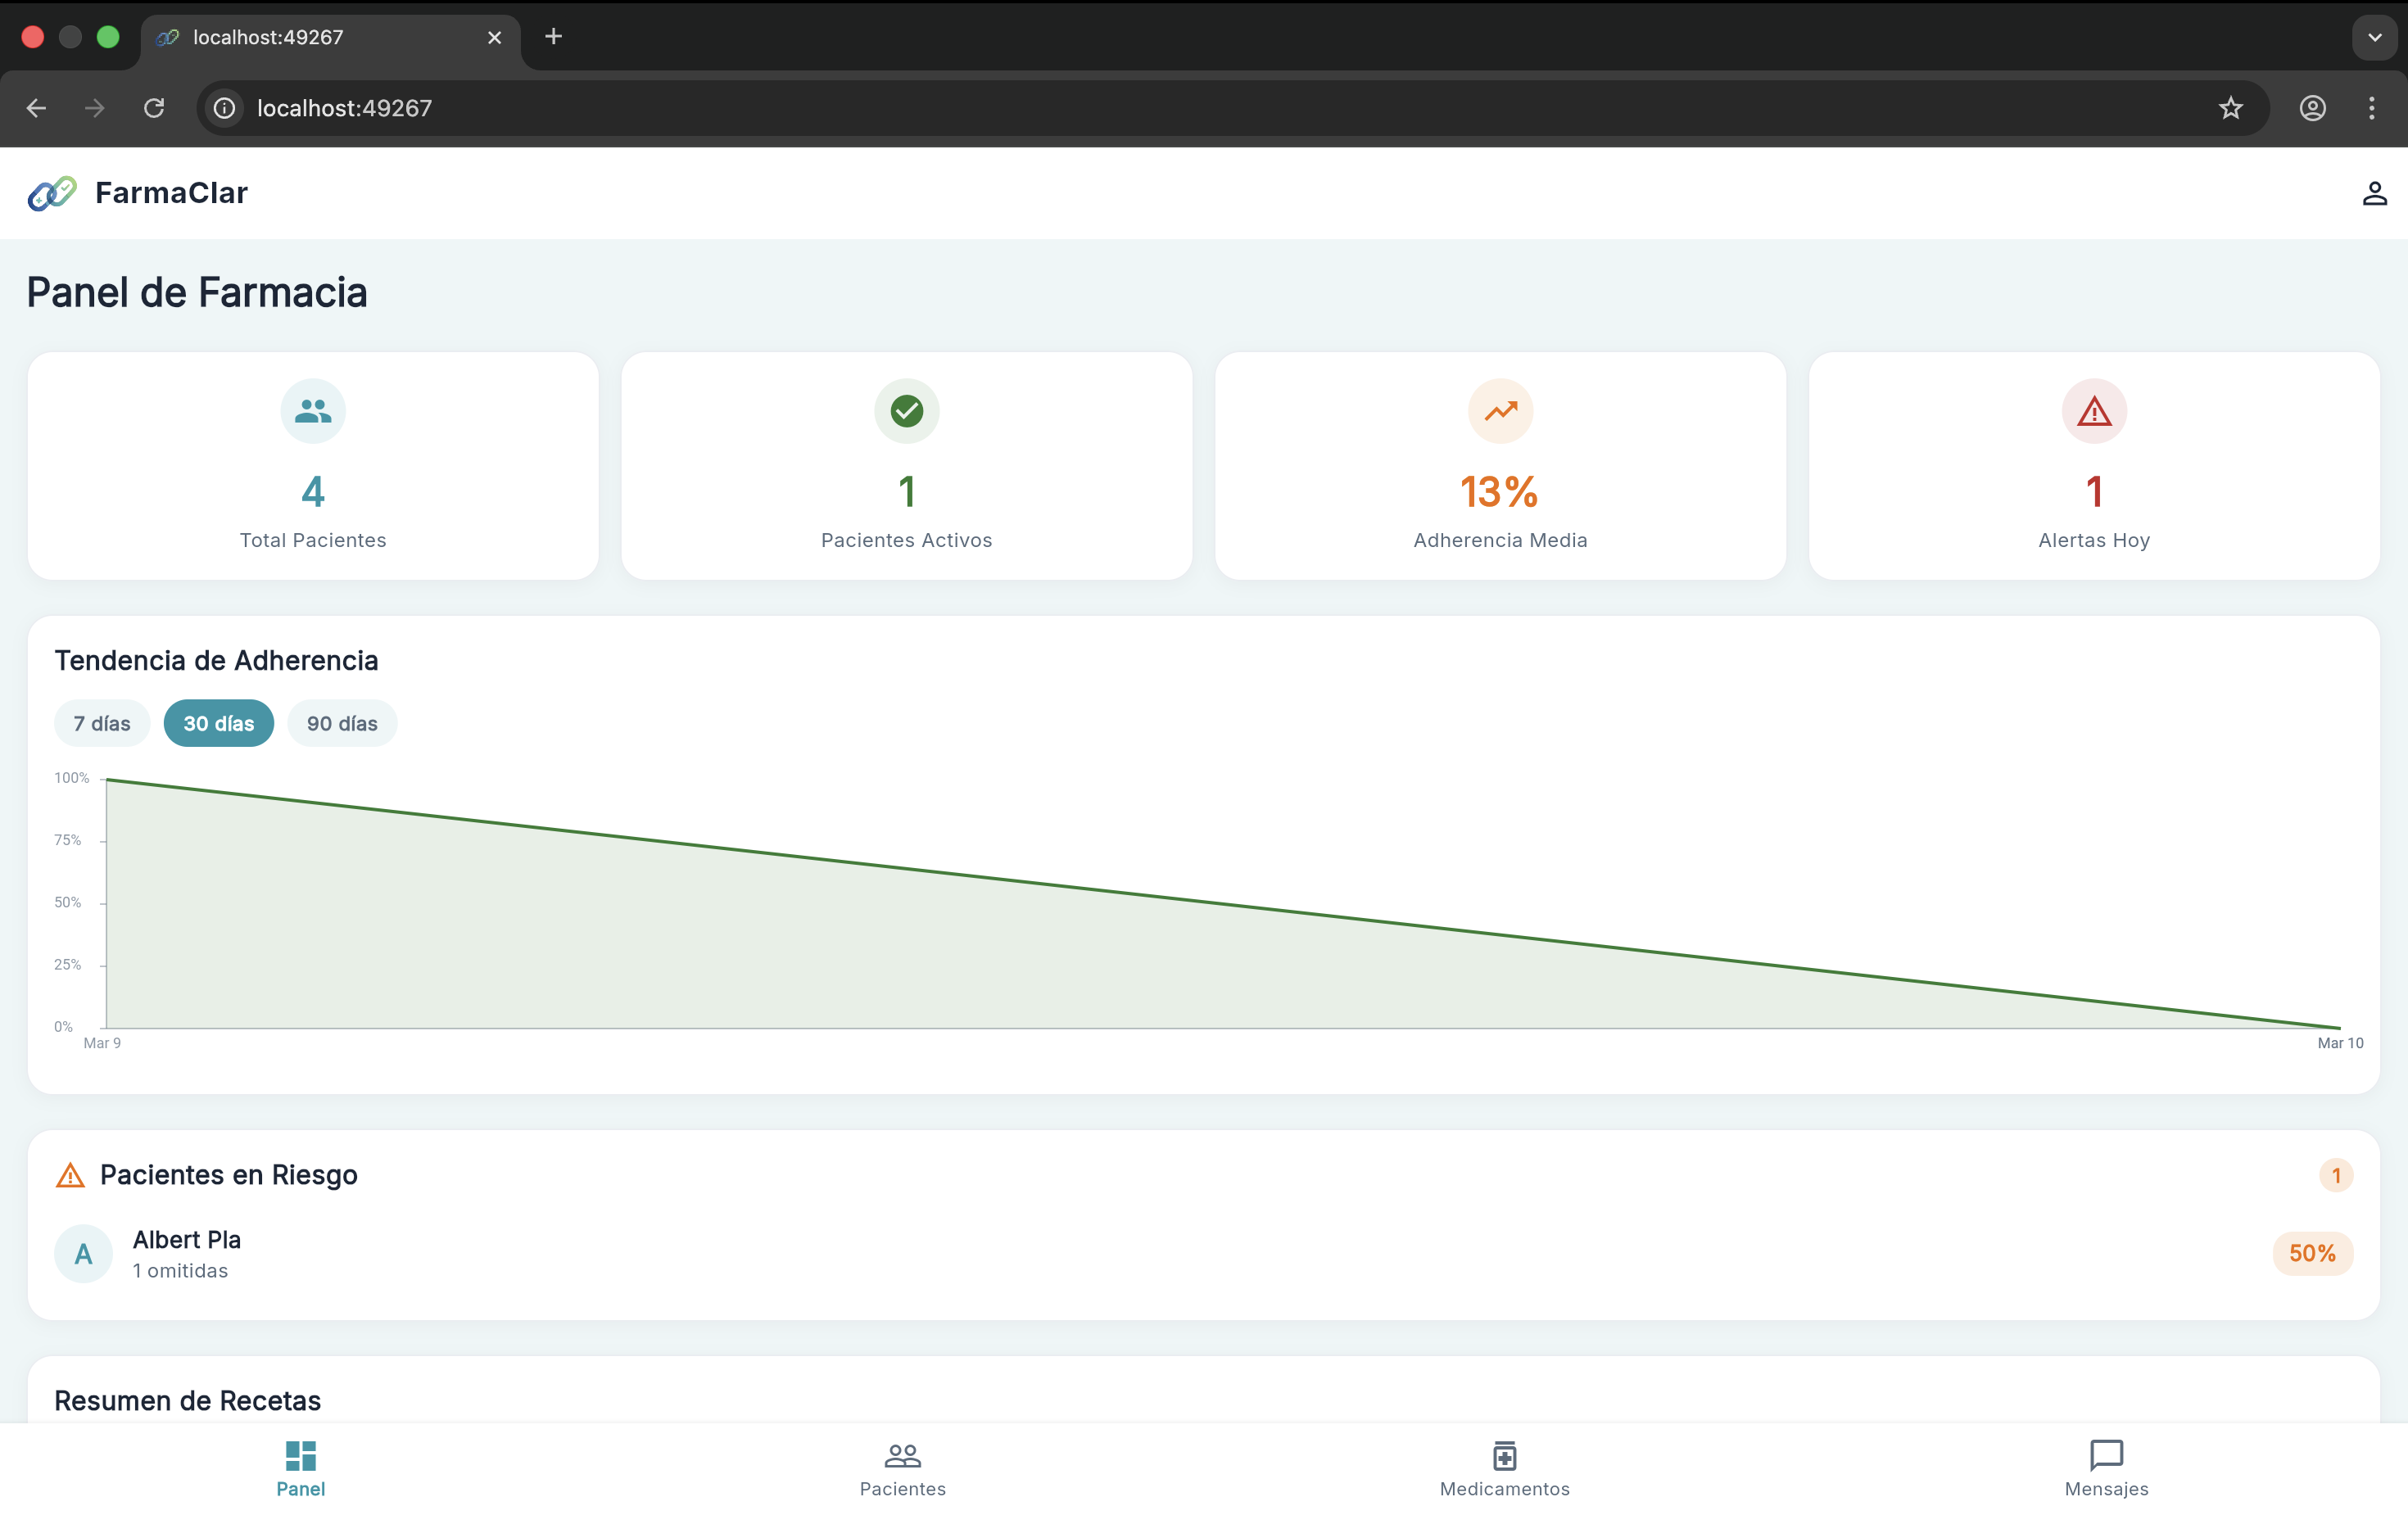Image resolution: width=2408 pixels, height=1515 pixels.
Task: Click the 50% adherence badge
Action: coord(2312,1253)
